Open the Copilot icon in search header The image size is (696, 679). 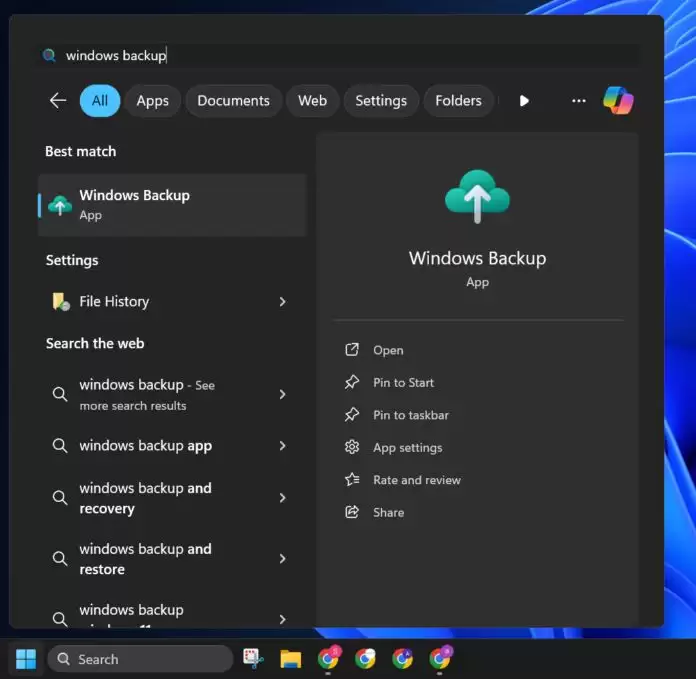pos(618,101)
